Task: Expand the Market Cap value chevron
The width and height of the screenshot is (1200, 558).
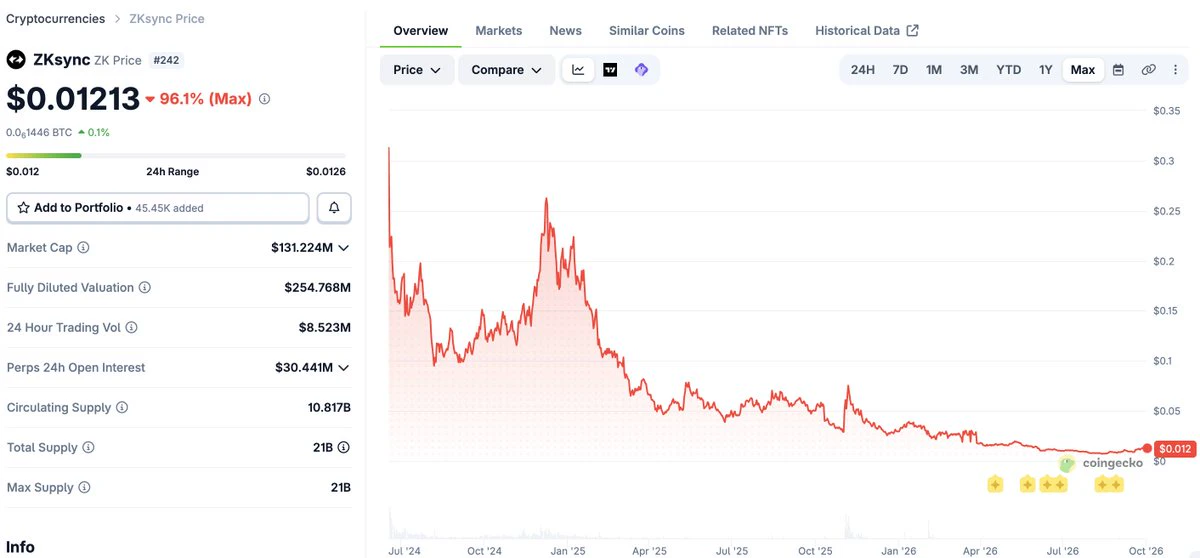Action: coord(343,247)
